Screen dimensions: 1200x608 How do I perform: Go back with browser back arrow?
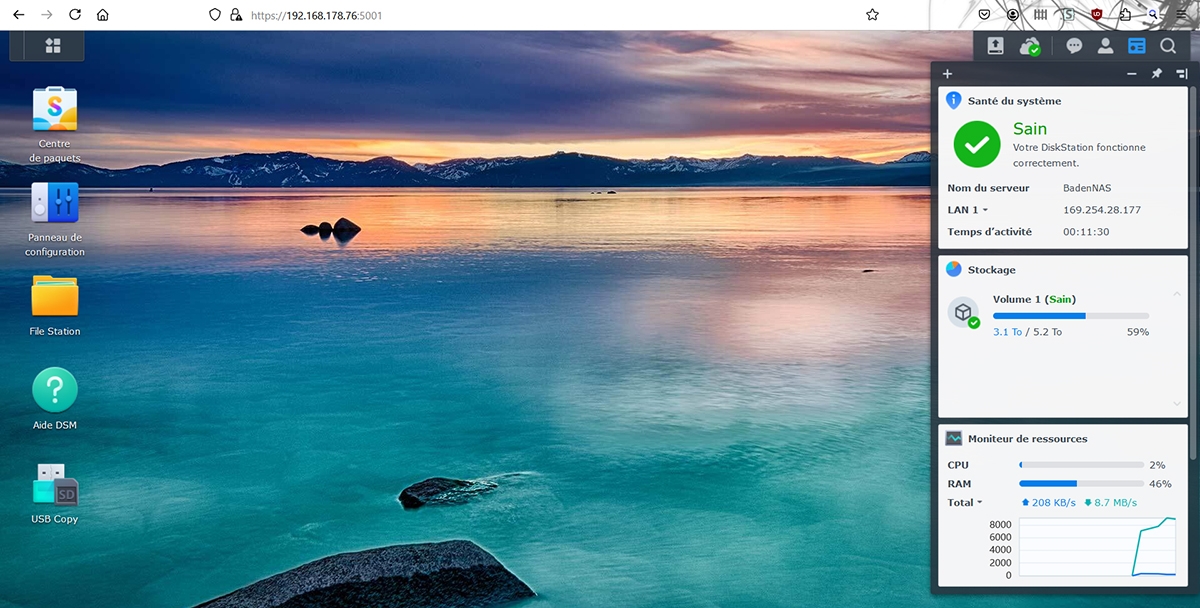[x=18, y=15]
